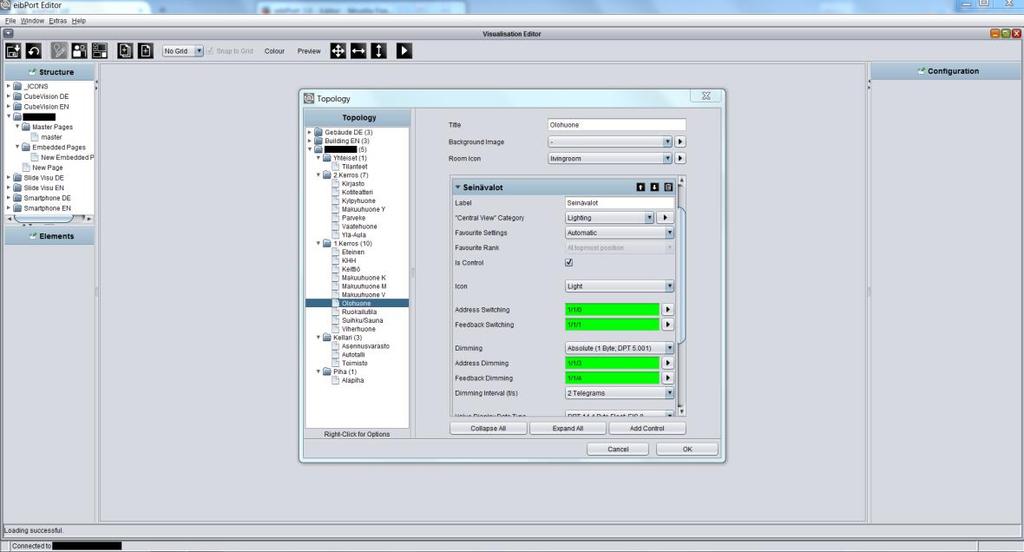Click arrow button beside Feedback Switching
1024x552 pixels.
tap(667, 325)
